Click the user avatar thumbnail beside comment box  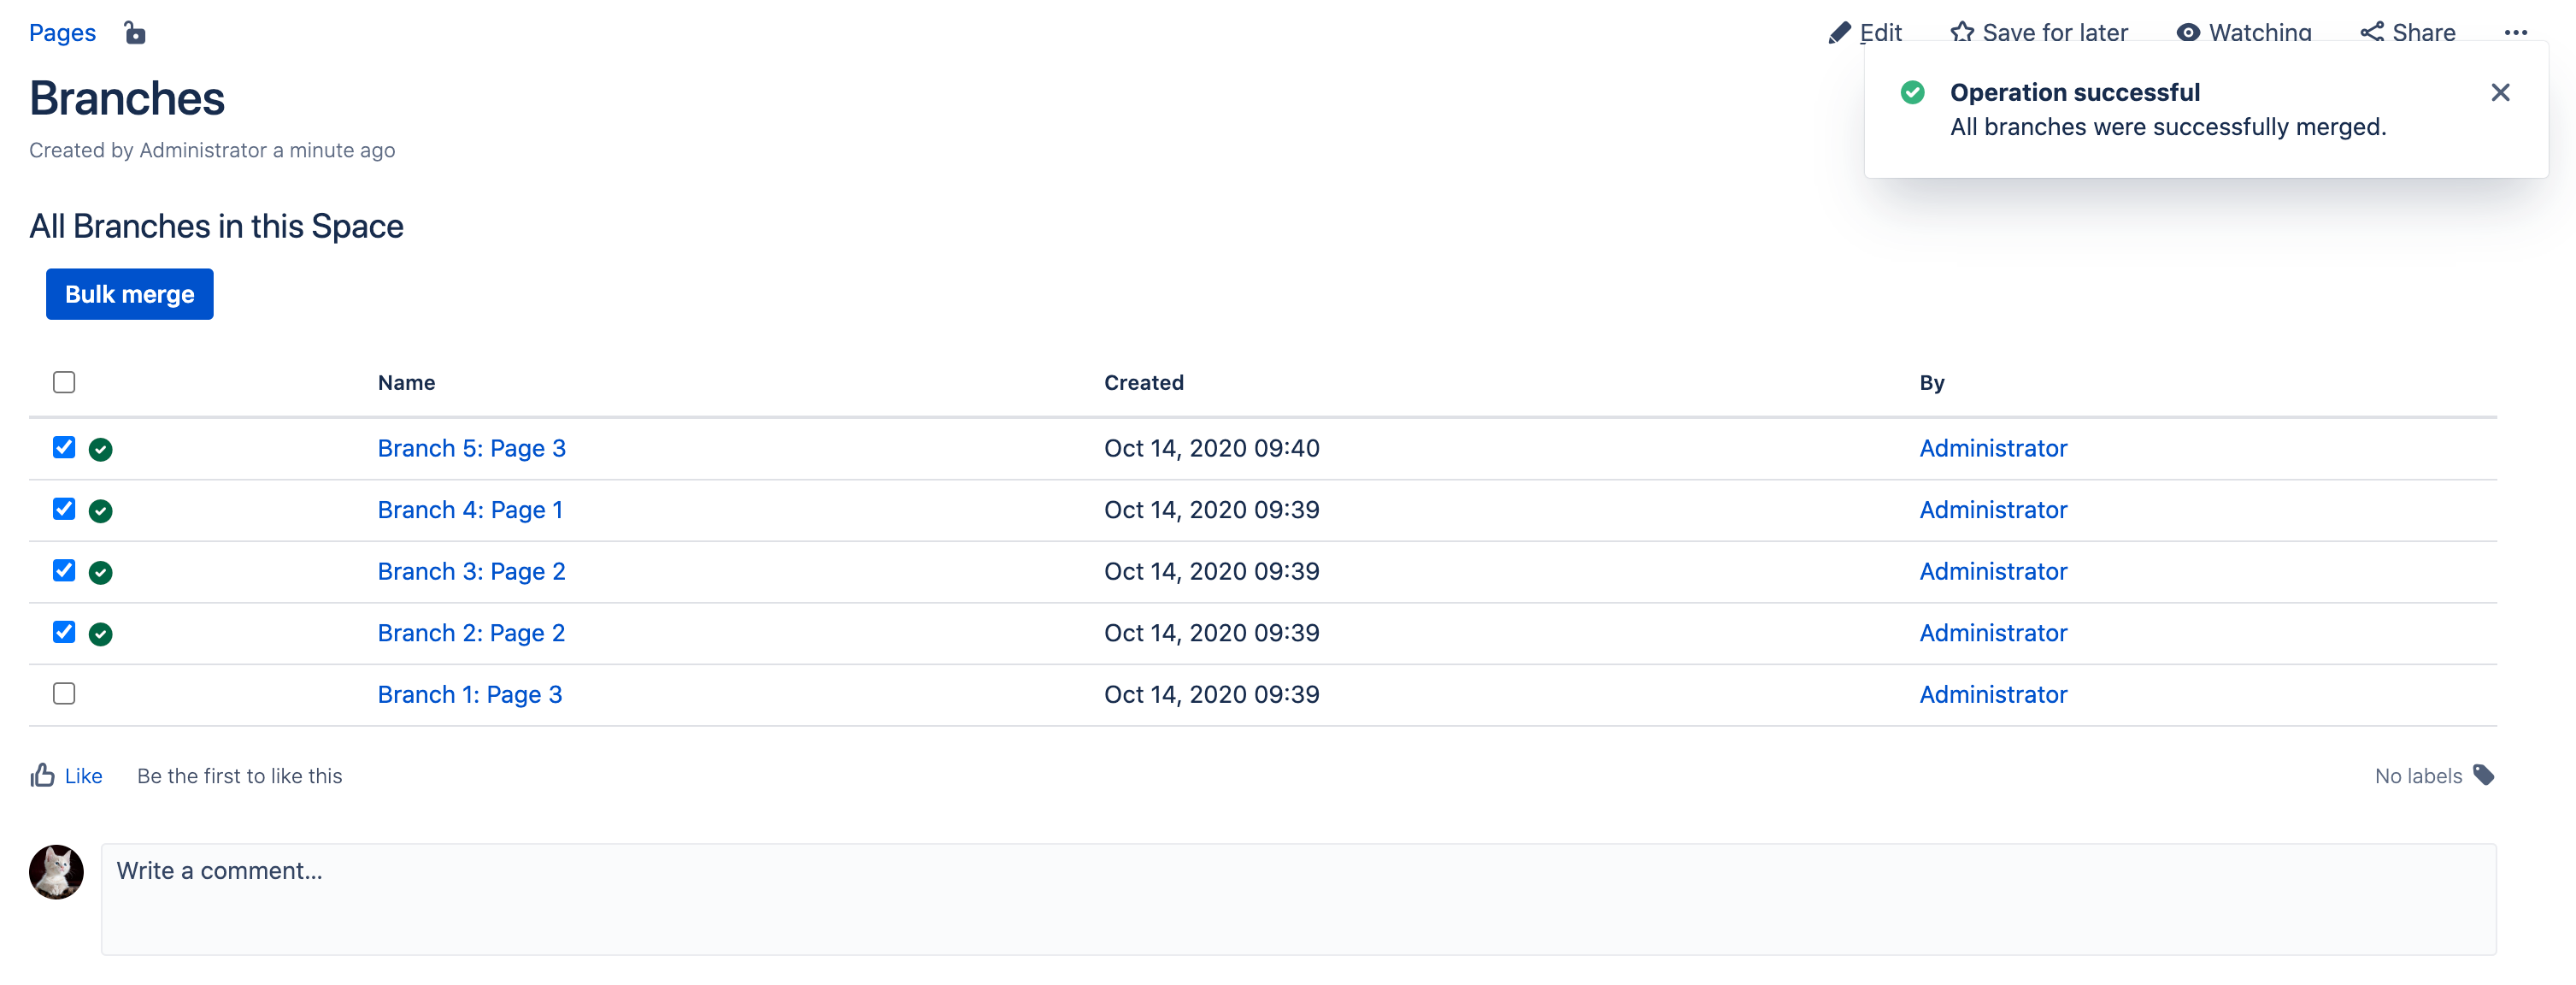click(x=56, y=871)
